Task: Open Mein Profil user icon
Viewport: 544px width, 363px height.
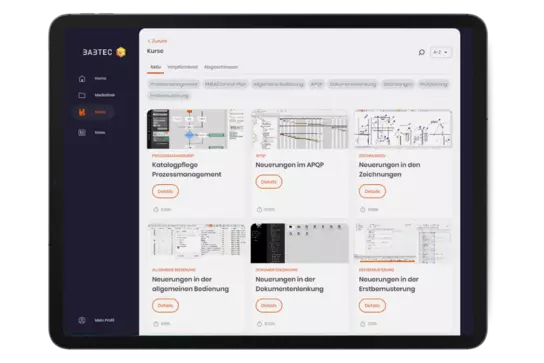Action: point(82,320)
